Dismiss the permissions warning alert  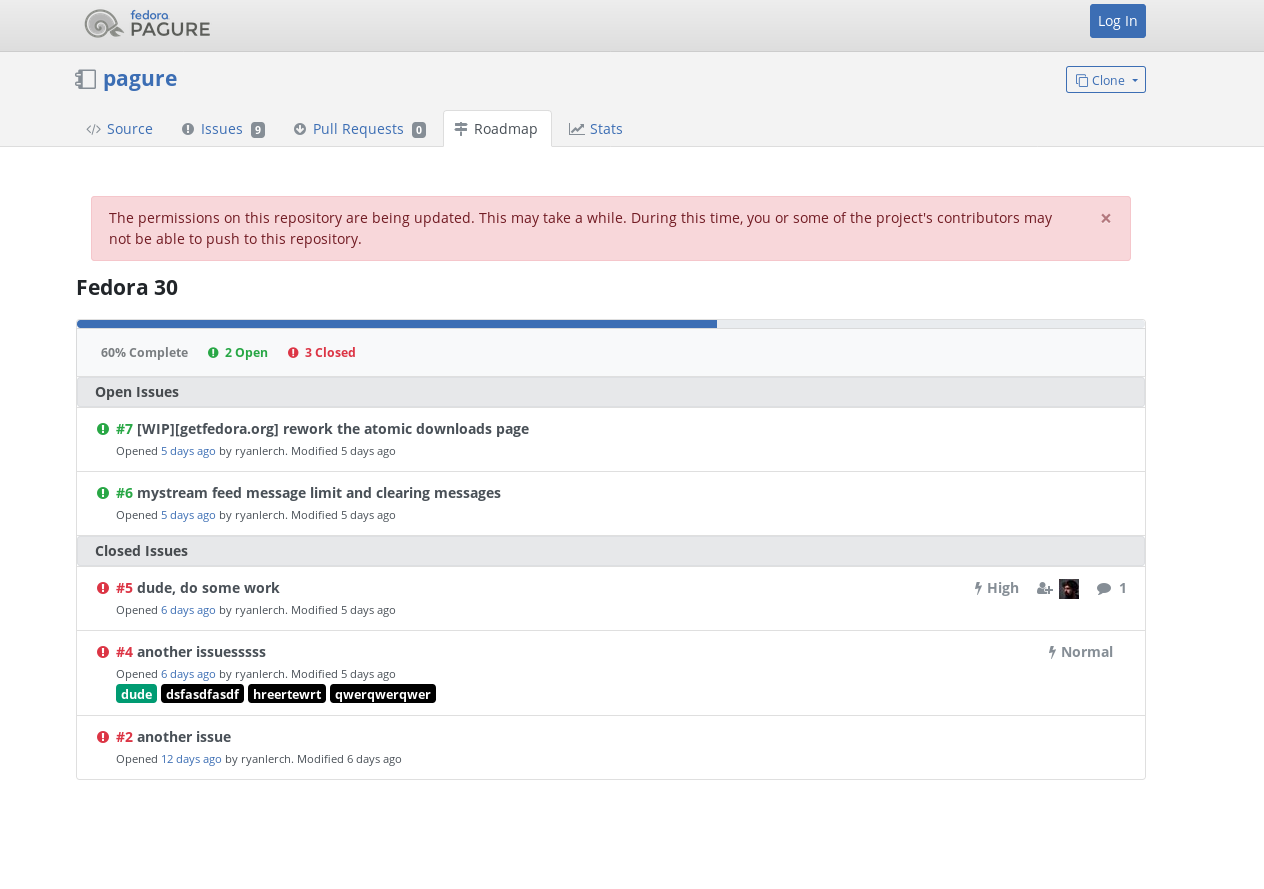(x=1106, y=218)
